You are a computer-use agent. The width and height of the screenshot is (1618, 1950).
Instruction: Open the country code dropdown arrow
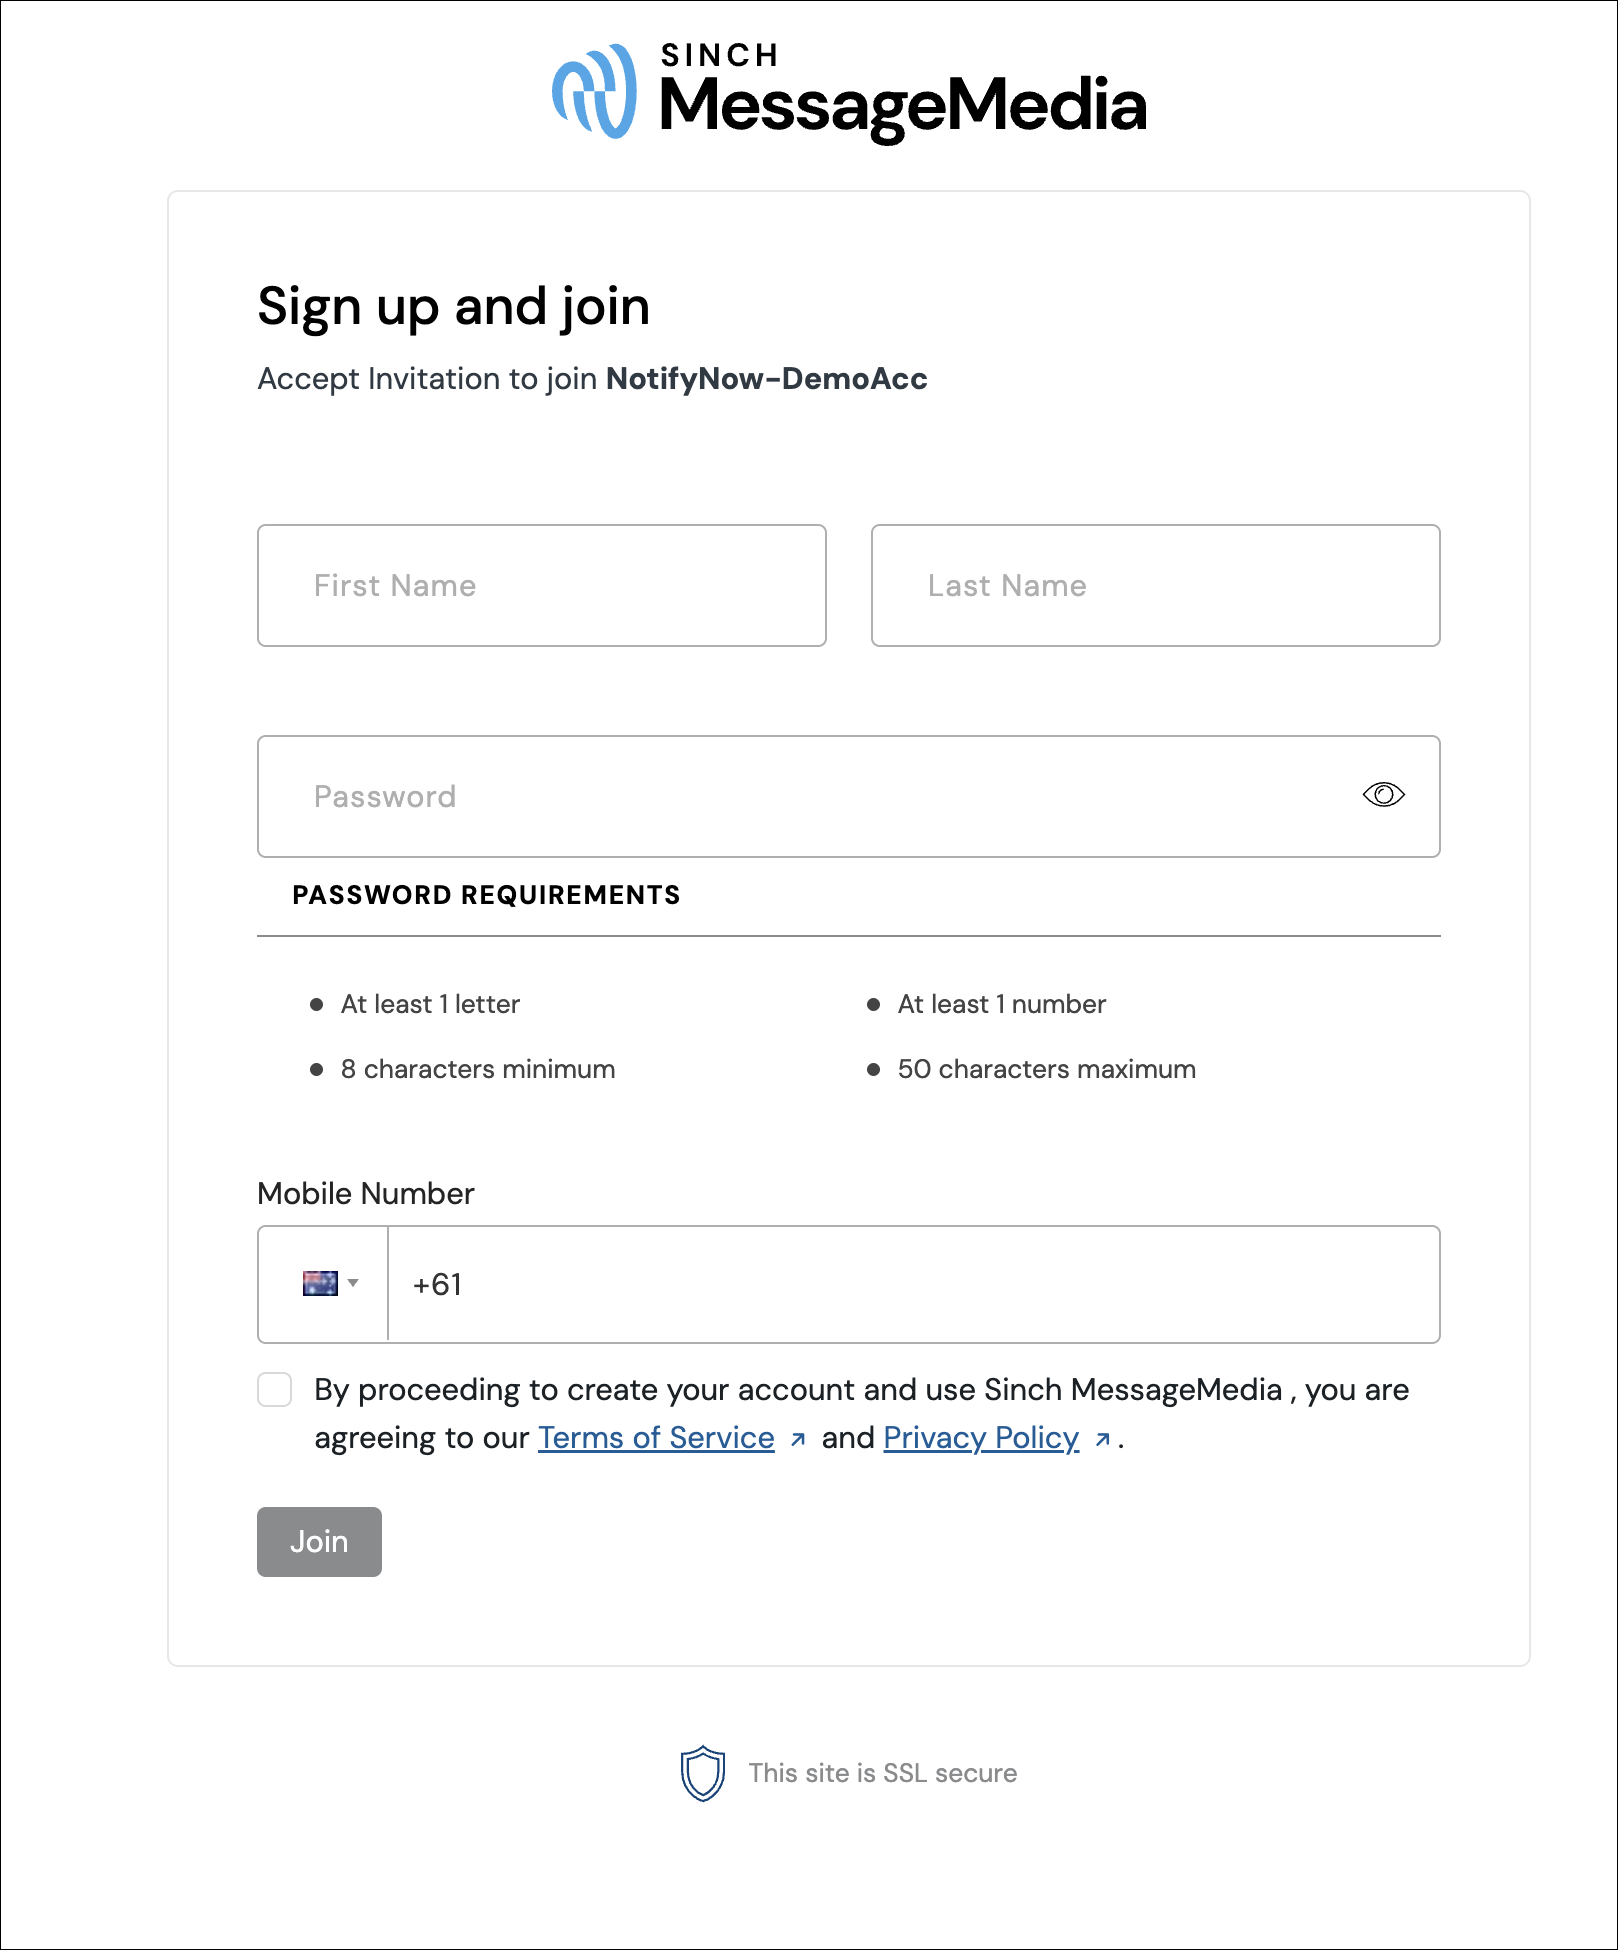click(353, 1283)
